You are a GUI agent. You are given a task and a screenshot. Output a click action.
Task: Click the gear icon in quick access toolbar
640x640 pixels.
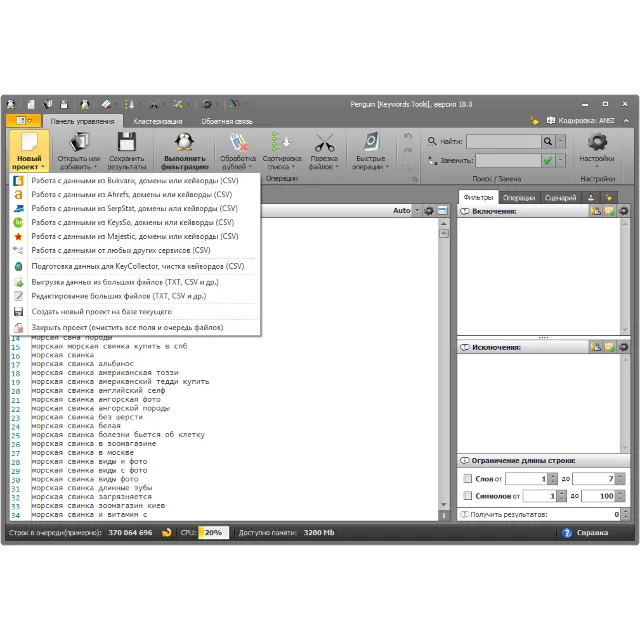(x=207, y=104)
